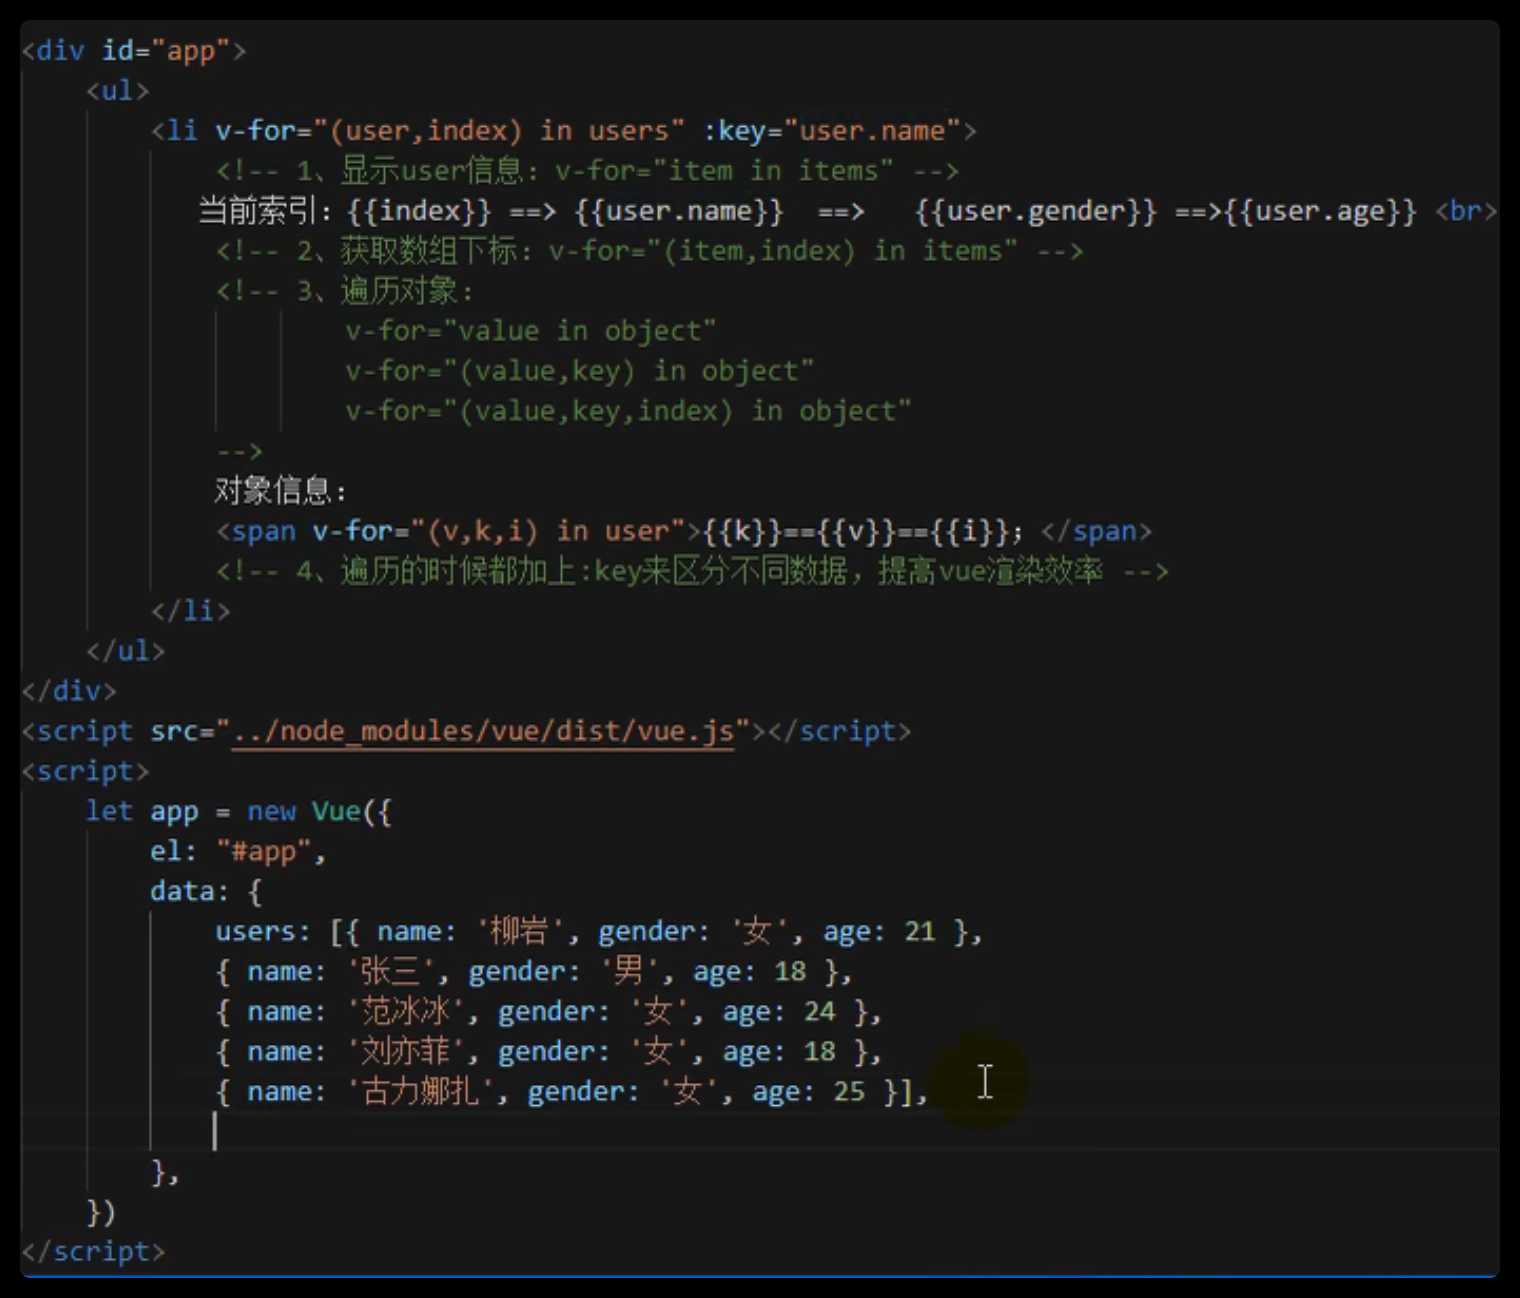Click the users entry named '刘亦菲'
This screenshot has width=1520, height=1298.
click(549, 1051)
